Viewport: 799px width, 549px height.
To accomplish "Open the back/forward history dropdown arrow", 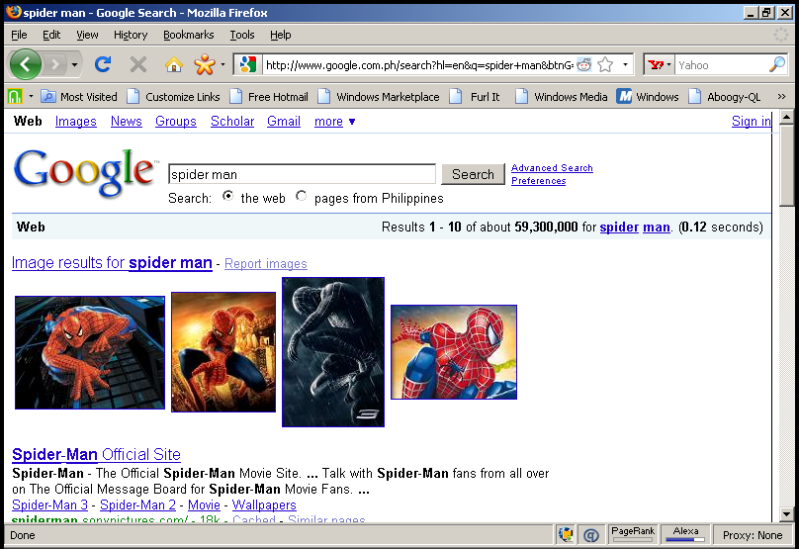I will point(74,65).
